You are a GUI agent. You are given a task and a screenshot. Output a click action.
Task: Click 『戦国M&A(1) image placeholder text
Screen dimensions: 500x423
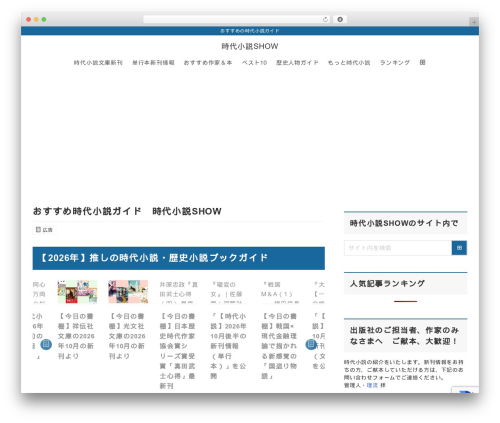tap(280, 292)
